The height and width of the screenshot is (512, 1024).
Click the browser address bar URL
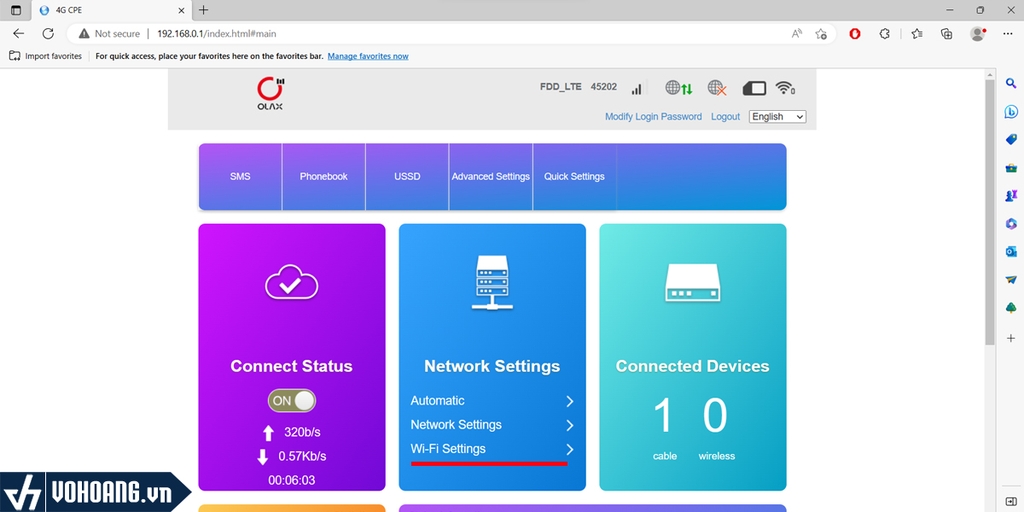216,34
